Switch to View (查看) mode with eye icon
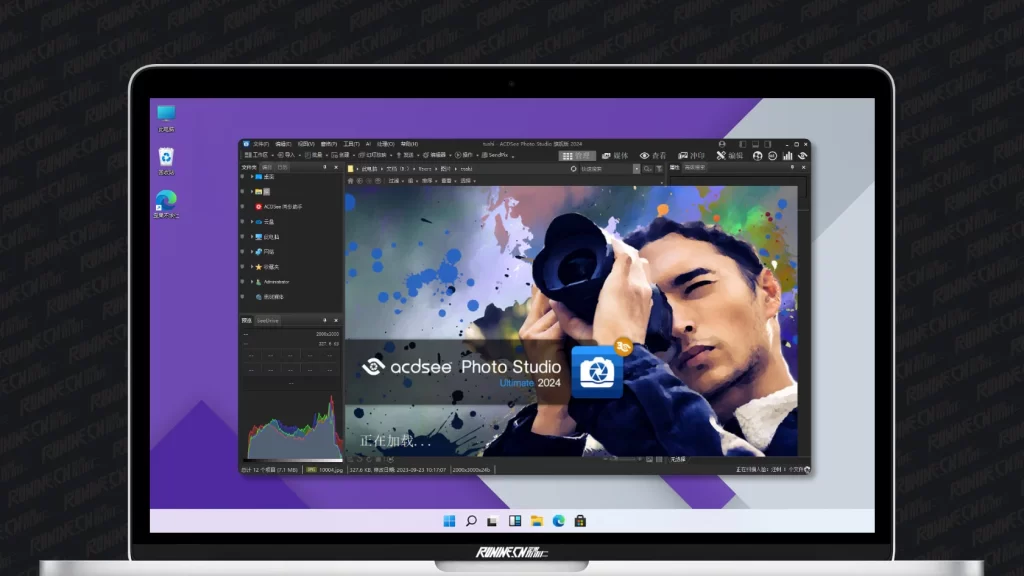 pyautogui.click(x=653, y=156)
